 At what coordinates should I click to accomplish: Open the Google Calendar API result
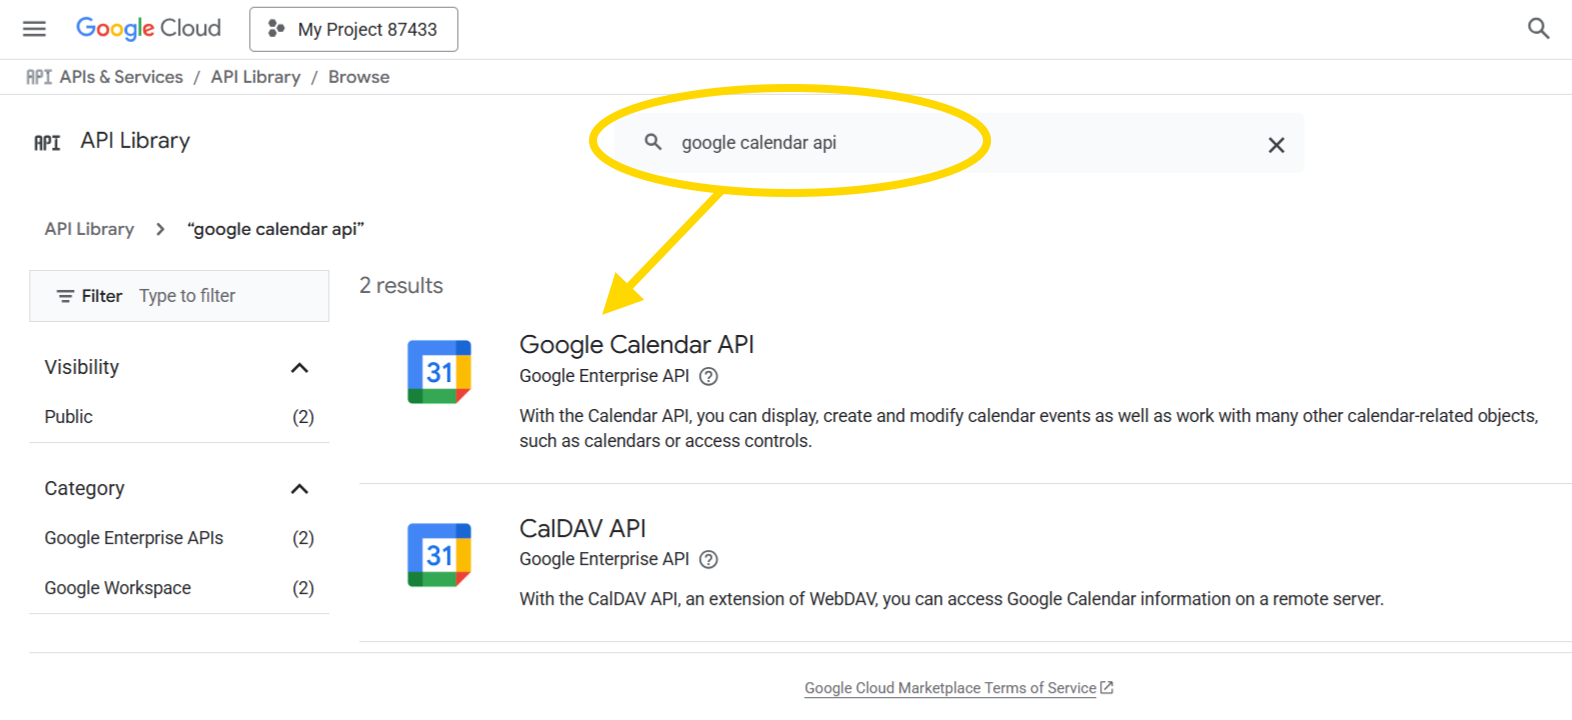click(x=636, y=344)
